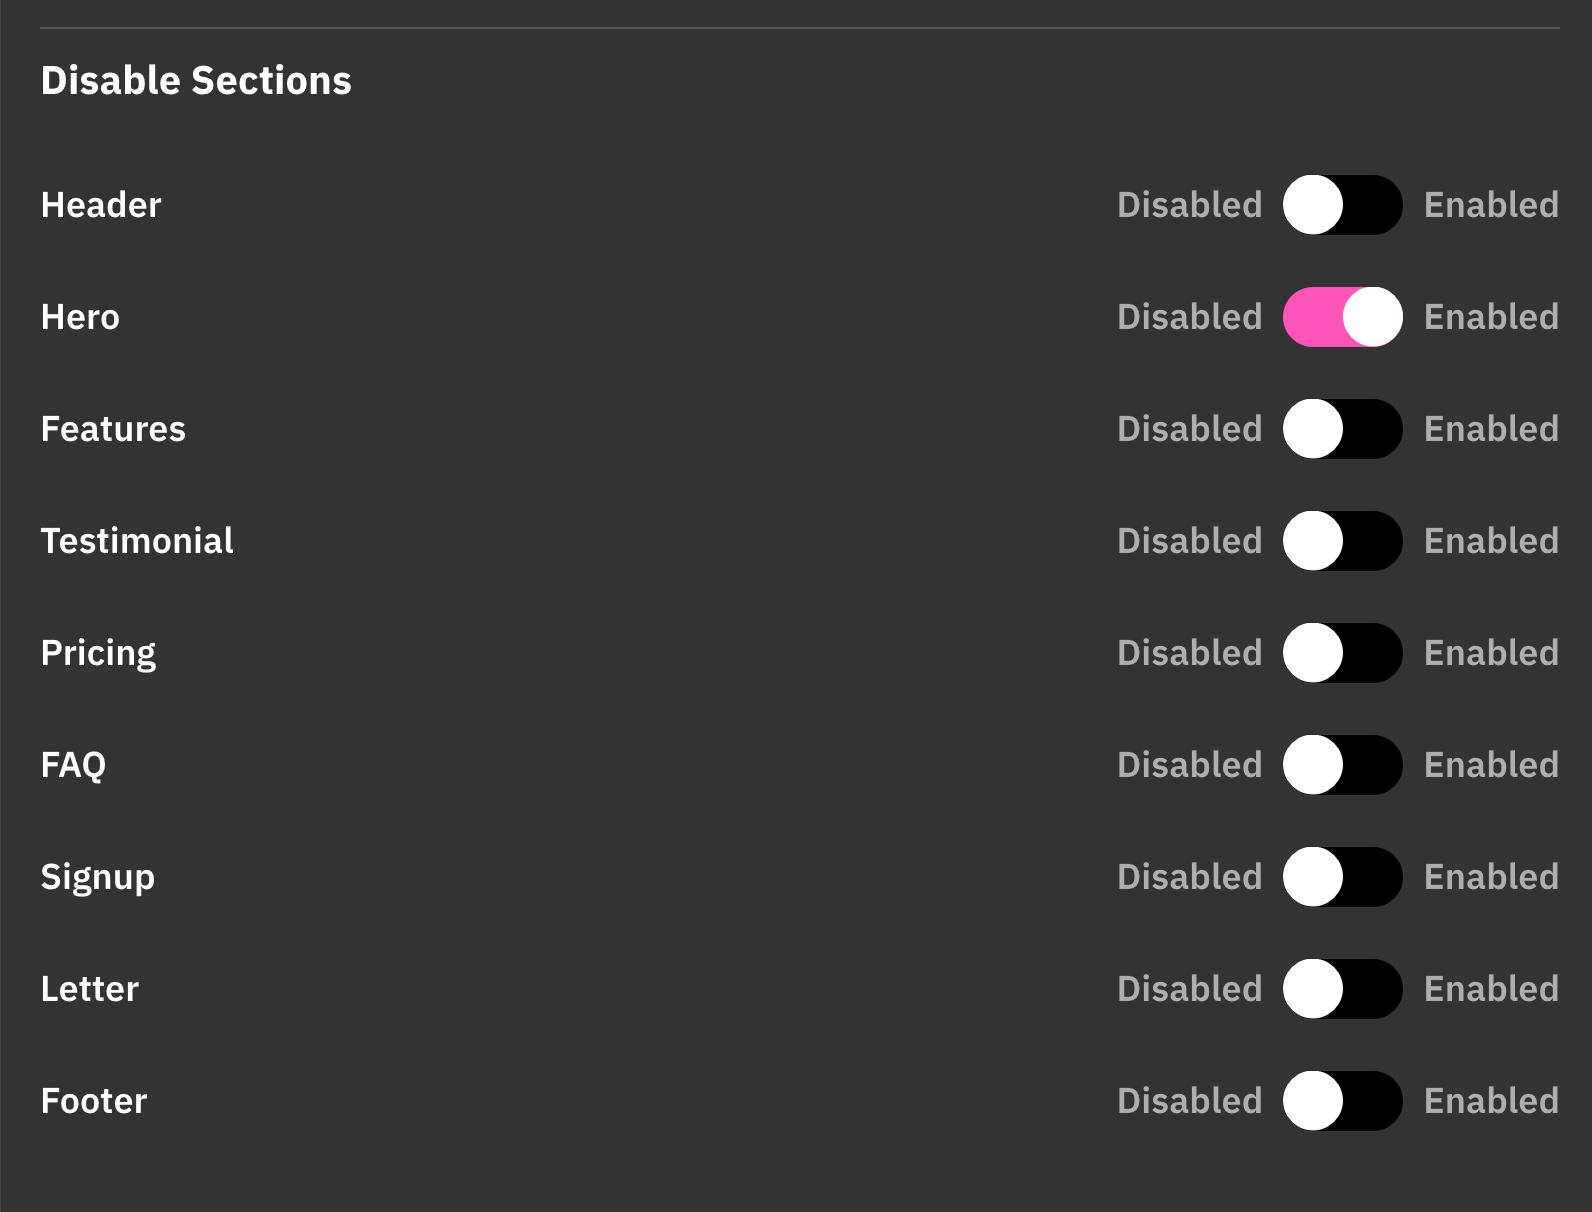Image resolution: width=1592 pixels, height=1212 pixels.
Task: Select the Enabled label for Signup
Action: (x=1491, y=877)
